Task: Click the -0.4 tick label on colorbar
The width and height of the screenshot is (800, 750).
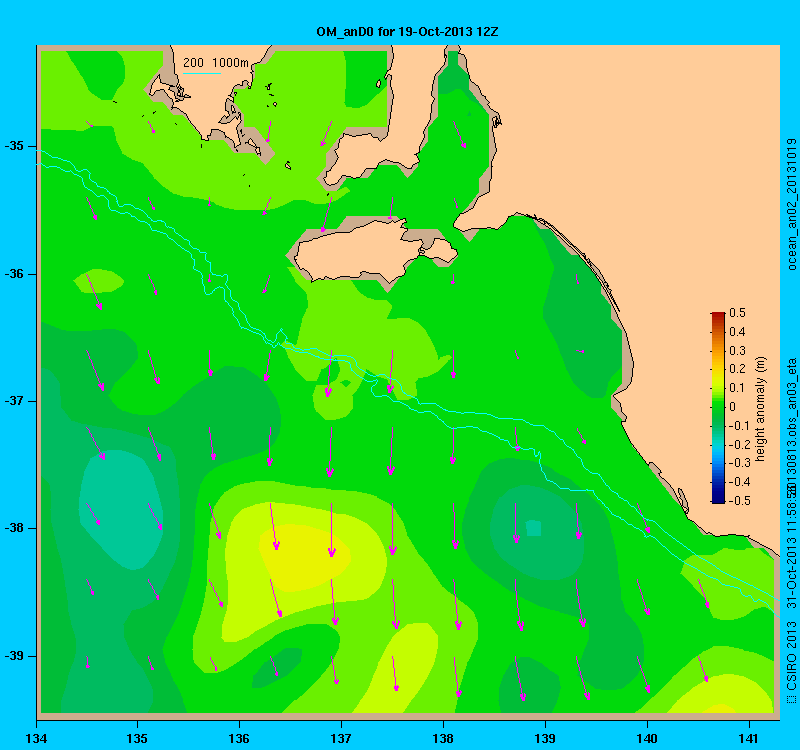Action: [x=738, y=482]
